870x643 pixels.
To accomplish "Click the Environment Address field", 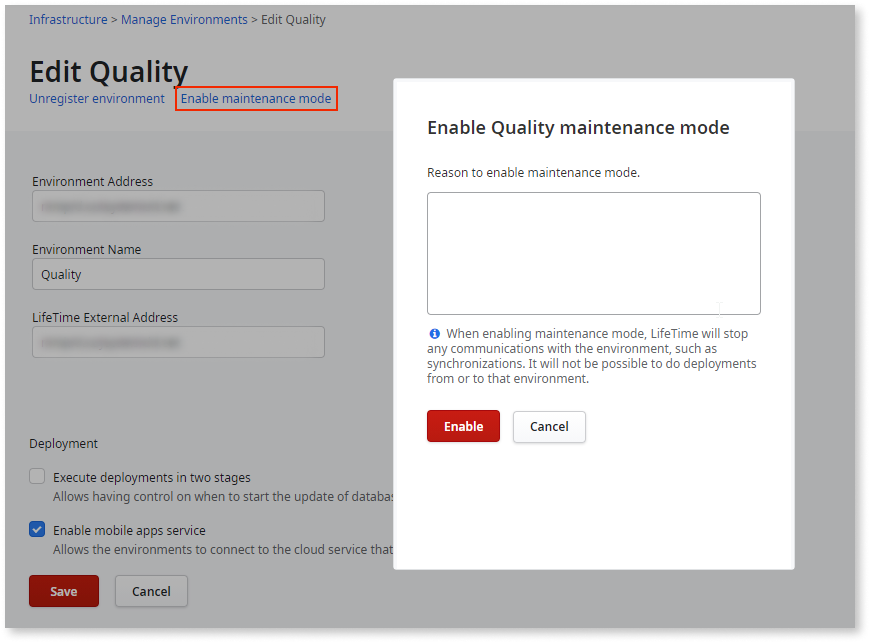I will tap(178, 206).
